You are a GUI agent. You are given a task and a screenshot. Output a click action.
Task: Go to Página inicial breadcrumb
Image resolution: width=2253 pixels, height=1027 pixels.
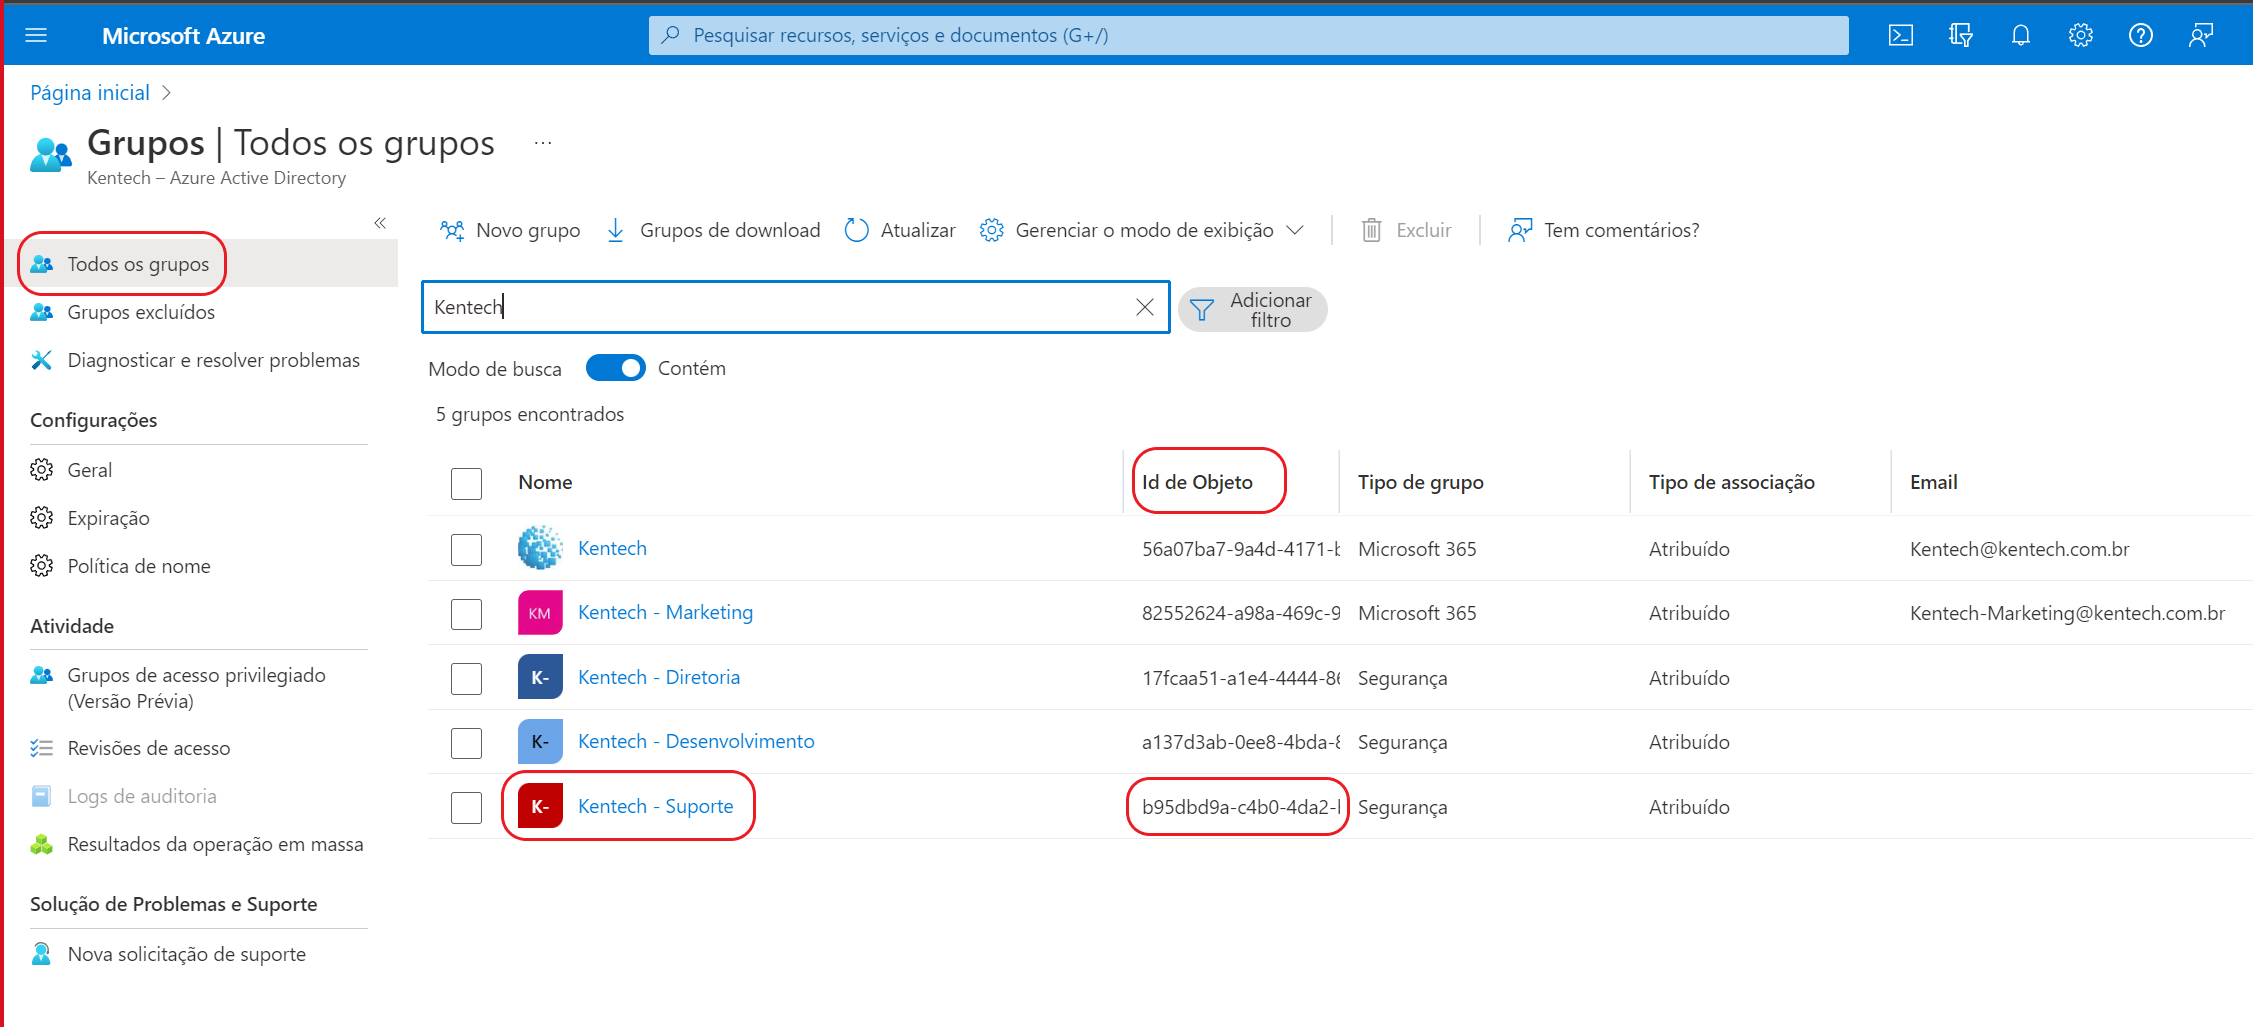click(x=90, y=93)
